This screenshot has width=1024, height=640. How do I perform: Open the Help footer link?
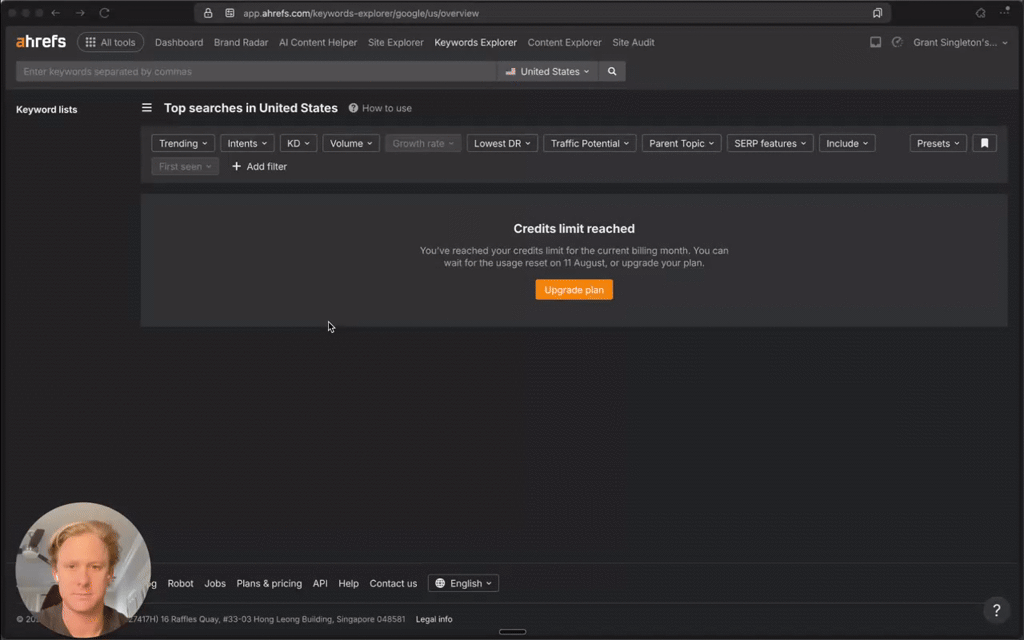tap(348, 584)
